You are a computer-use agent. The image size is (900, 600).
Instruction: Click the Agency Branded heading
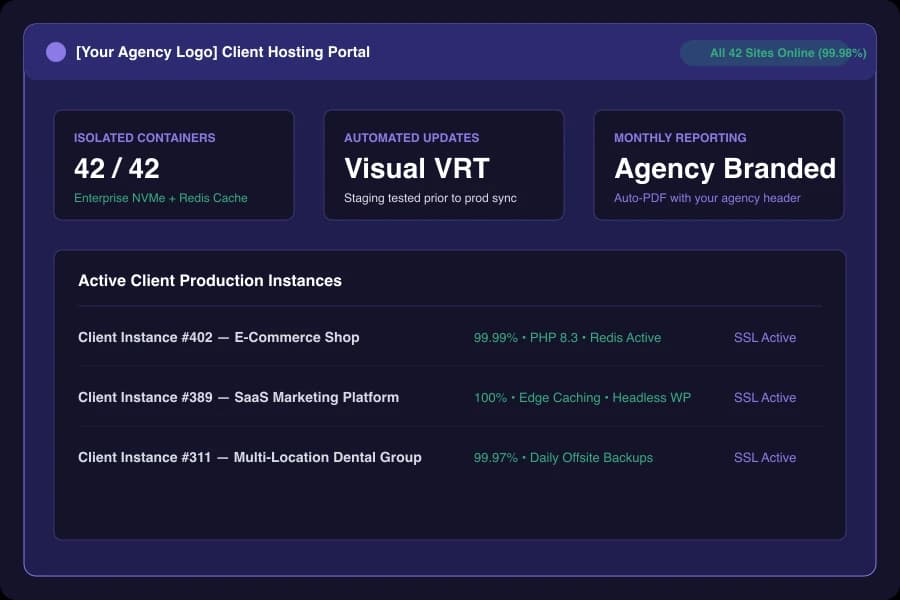725,169
